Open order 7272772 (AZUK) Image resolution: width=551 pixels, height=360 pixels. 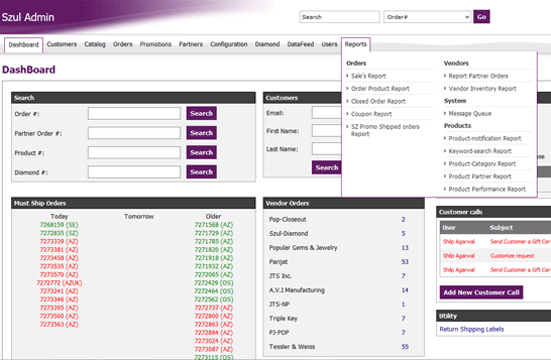click(59, 283)
